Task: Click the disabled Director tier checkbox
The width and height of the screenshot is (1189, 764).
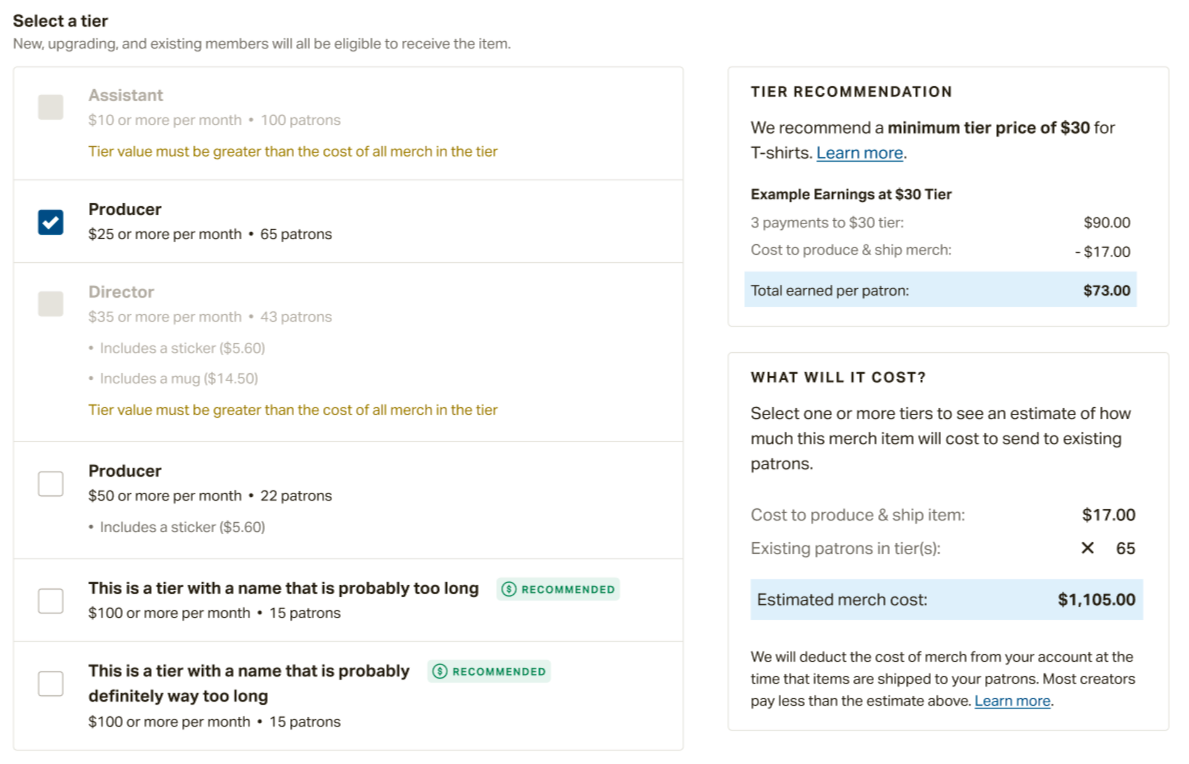Action: [x=51, y=304]
